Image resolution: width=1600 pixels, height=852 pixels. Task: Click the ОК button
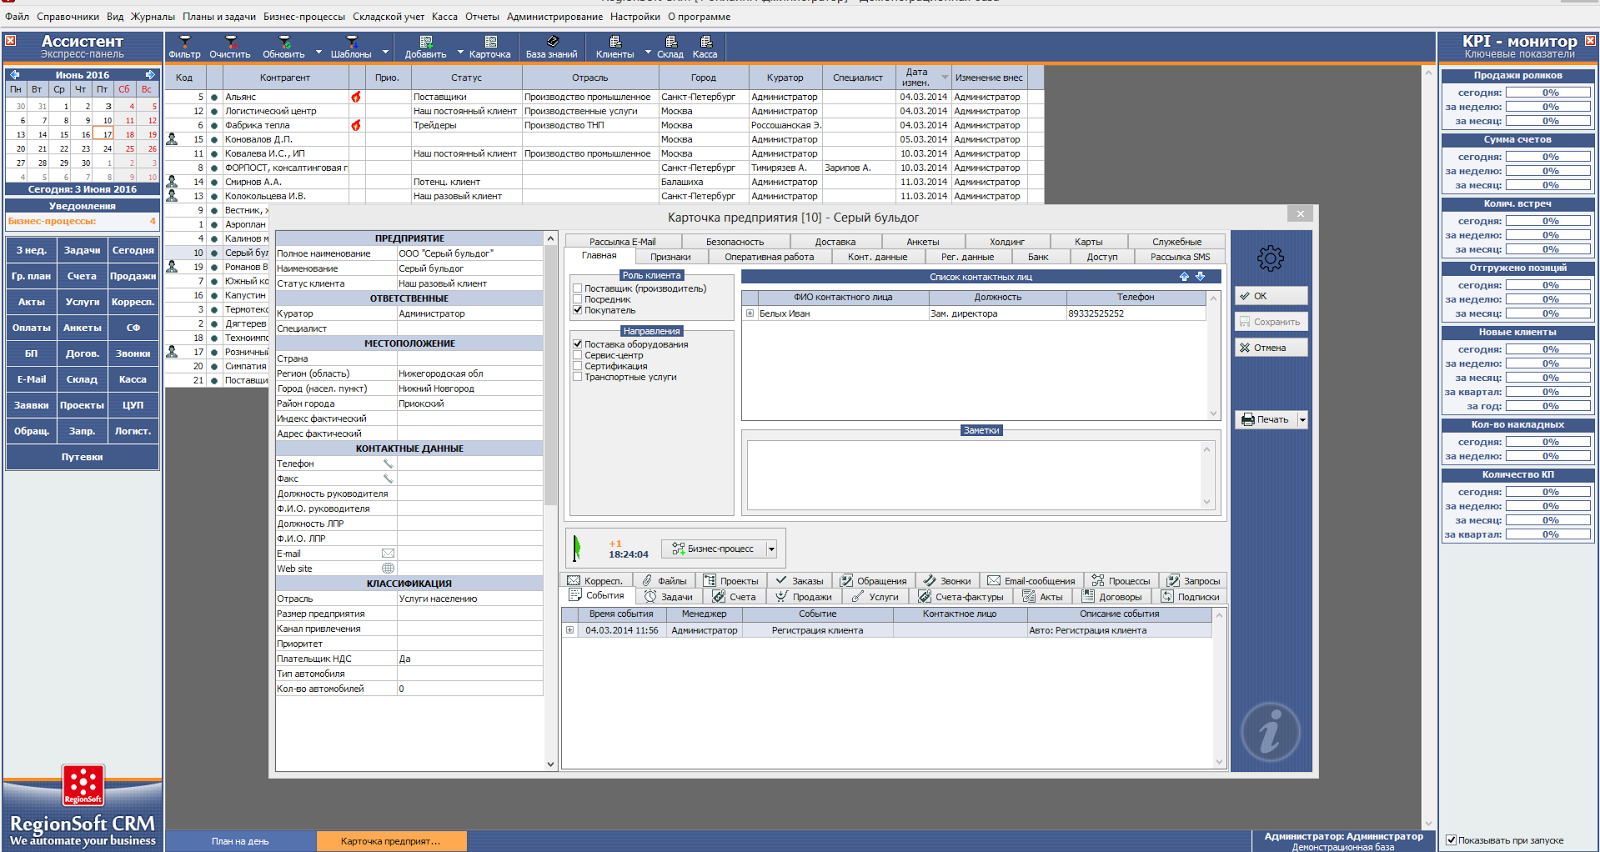point(1271,296)
